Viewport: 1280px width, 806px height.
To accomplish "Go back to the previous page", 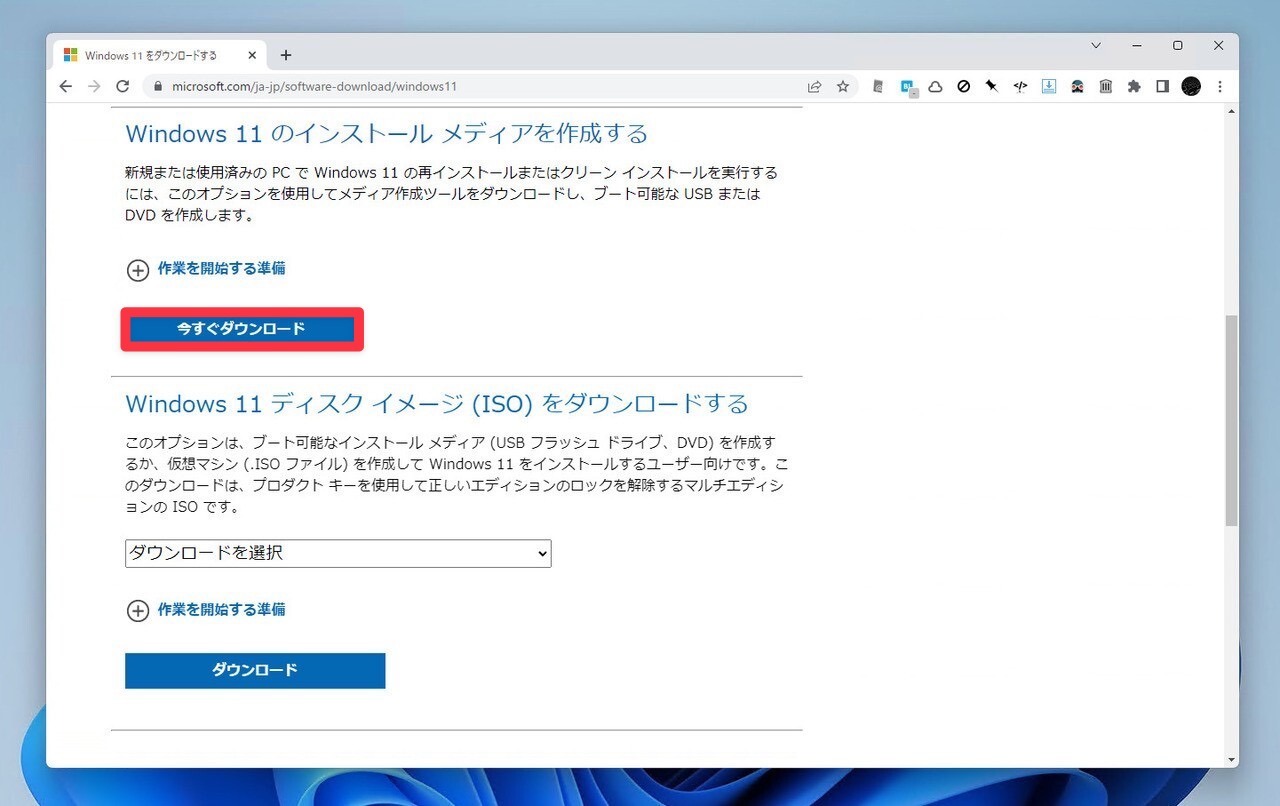I will (x=66, y=87).
